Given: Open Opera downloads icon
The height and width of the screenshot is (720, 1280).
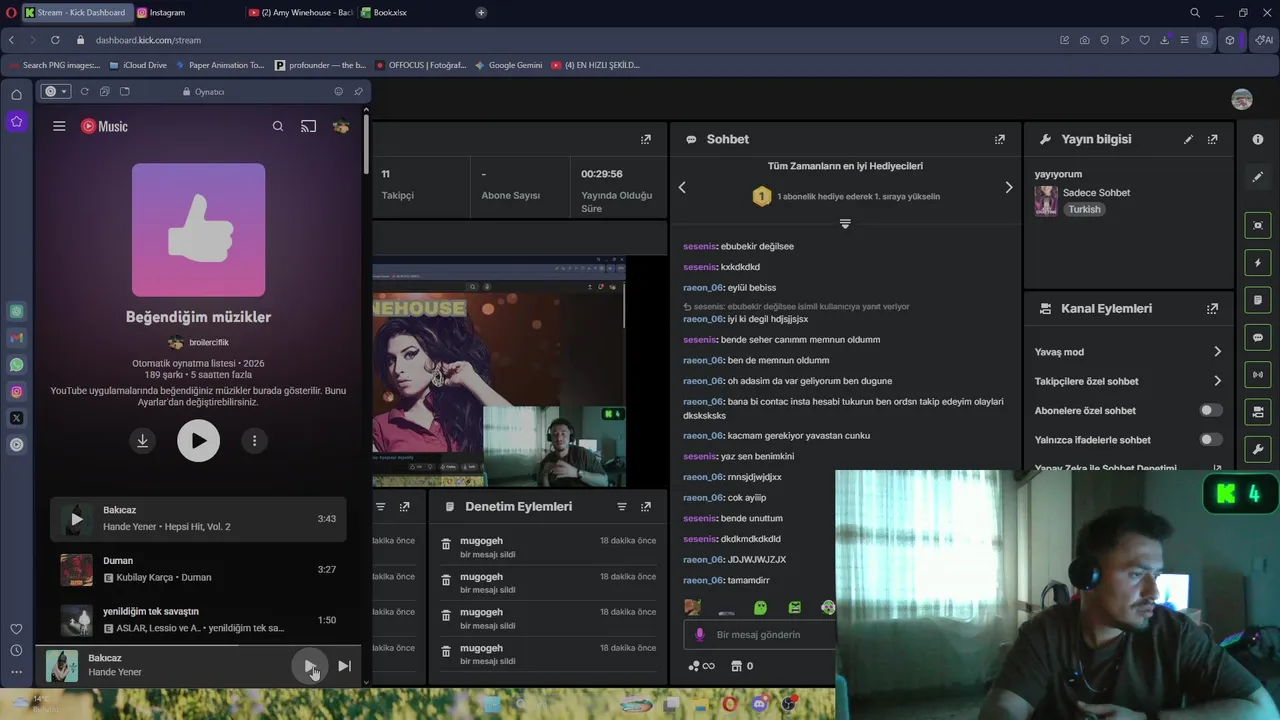Looking at the screenshot, I should [1165, 40].
